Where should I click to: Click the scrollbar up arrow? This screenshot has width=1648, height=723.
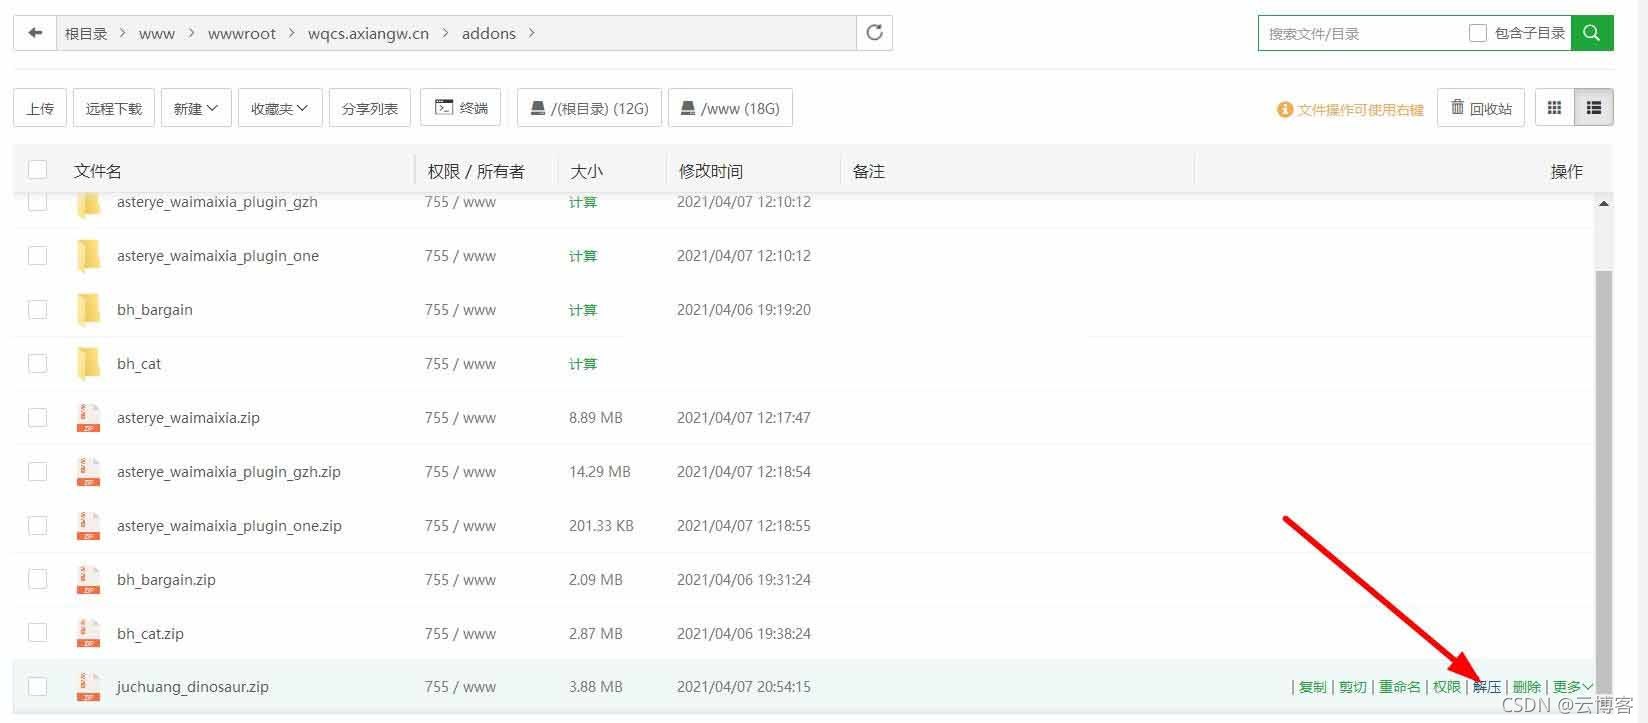(1604, 203)
